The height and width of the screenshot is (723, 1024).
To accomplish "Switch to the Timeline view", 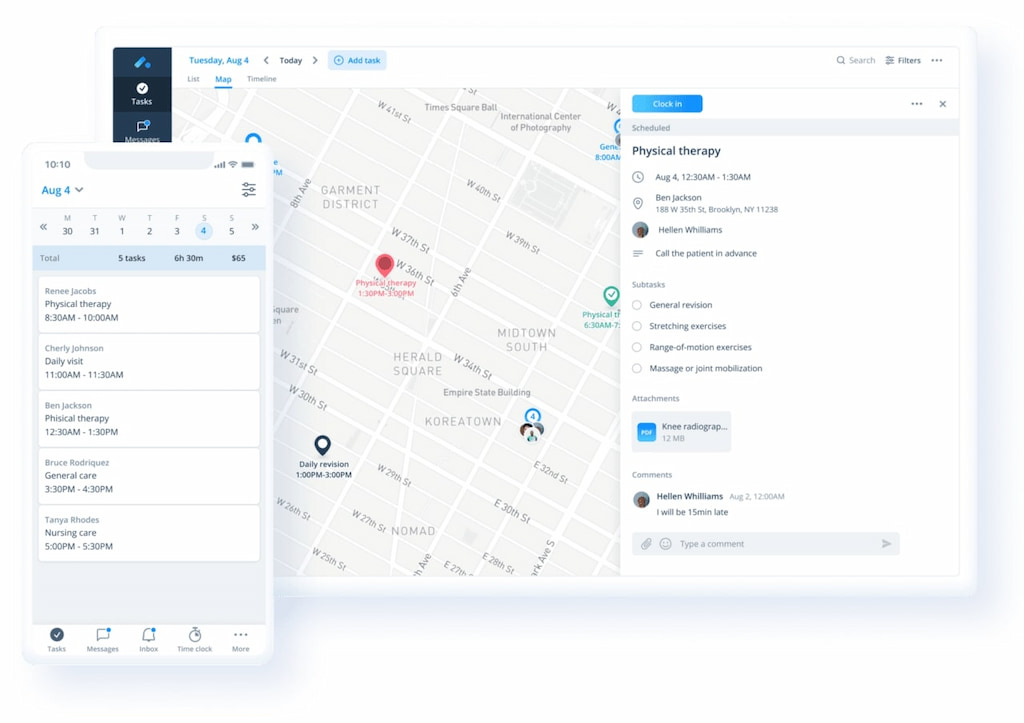I will [x=261, y=78].
